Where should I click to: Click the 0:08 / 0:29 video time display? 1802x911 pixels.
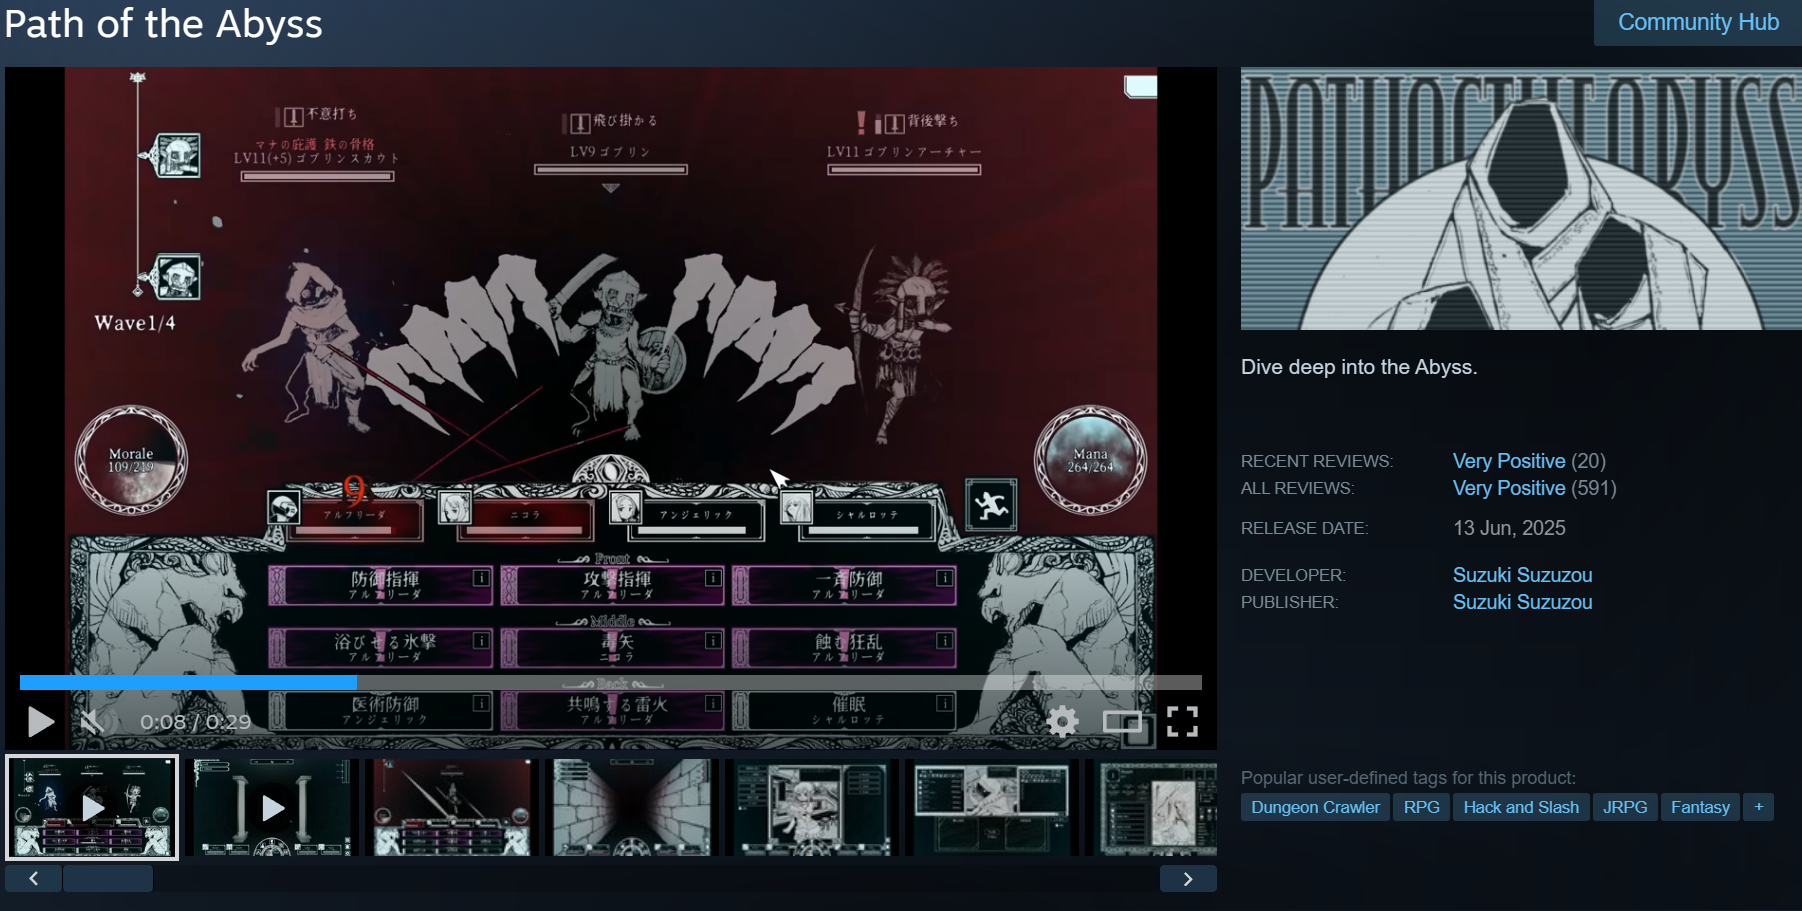[196, 722]
